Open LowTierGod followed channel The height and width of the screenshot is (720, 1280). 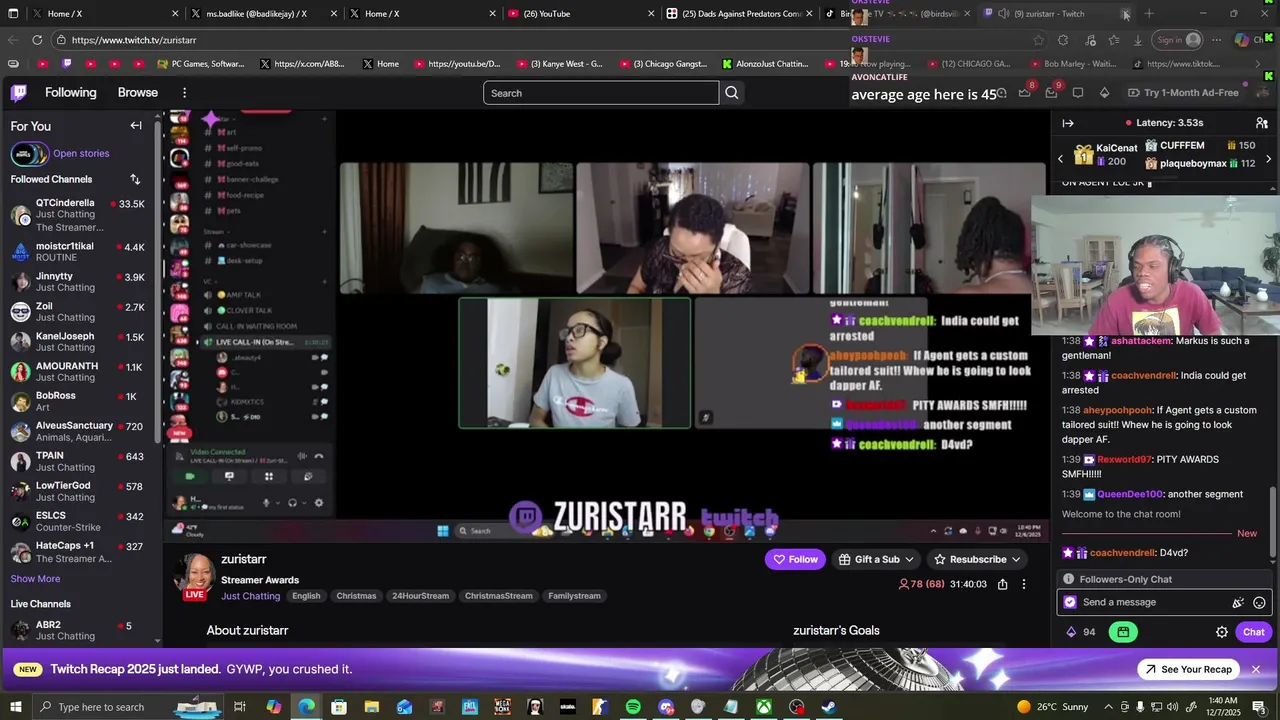point(80,491)
